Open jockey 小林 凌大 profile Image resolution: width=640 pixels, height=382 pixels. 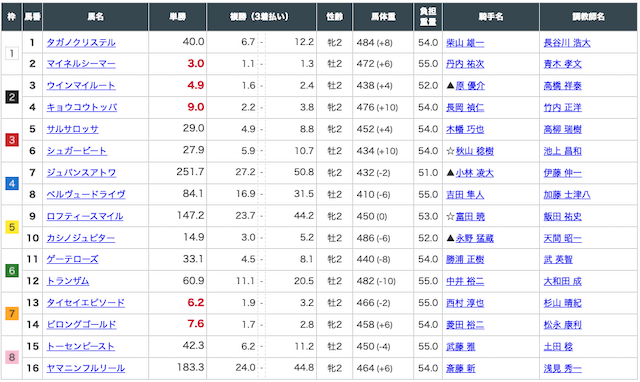(x=474, y=173)
